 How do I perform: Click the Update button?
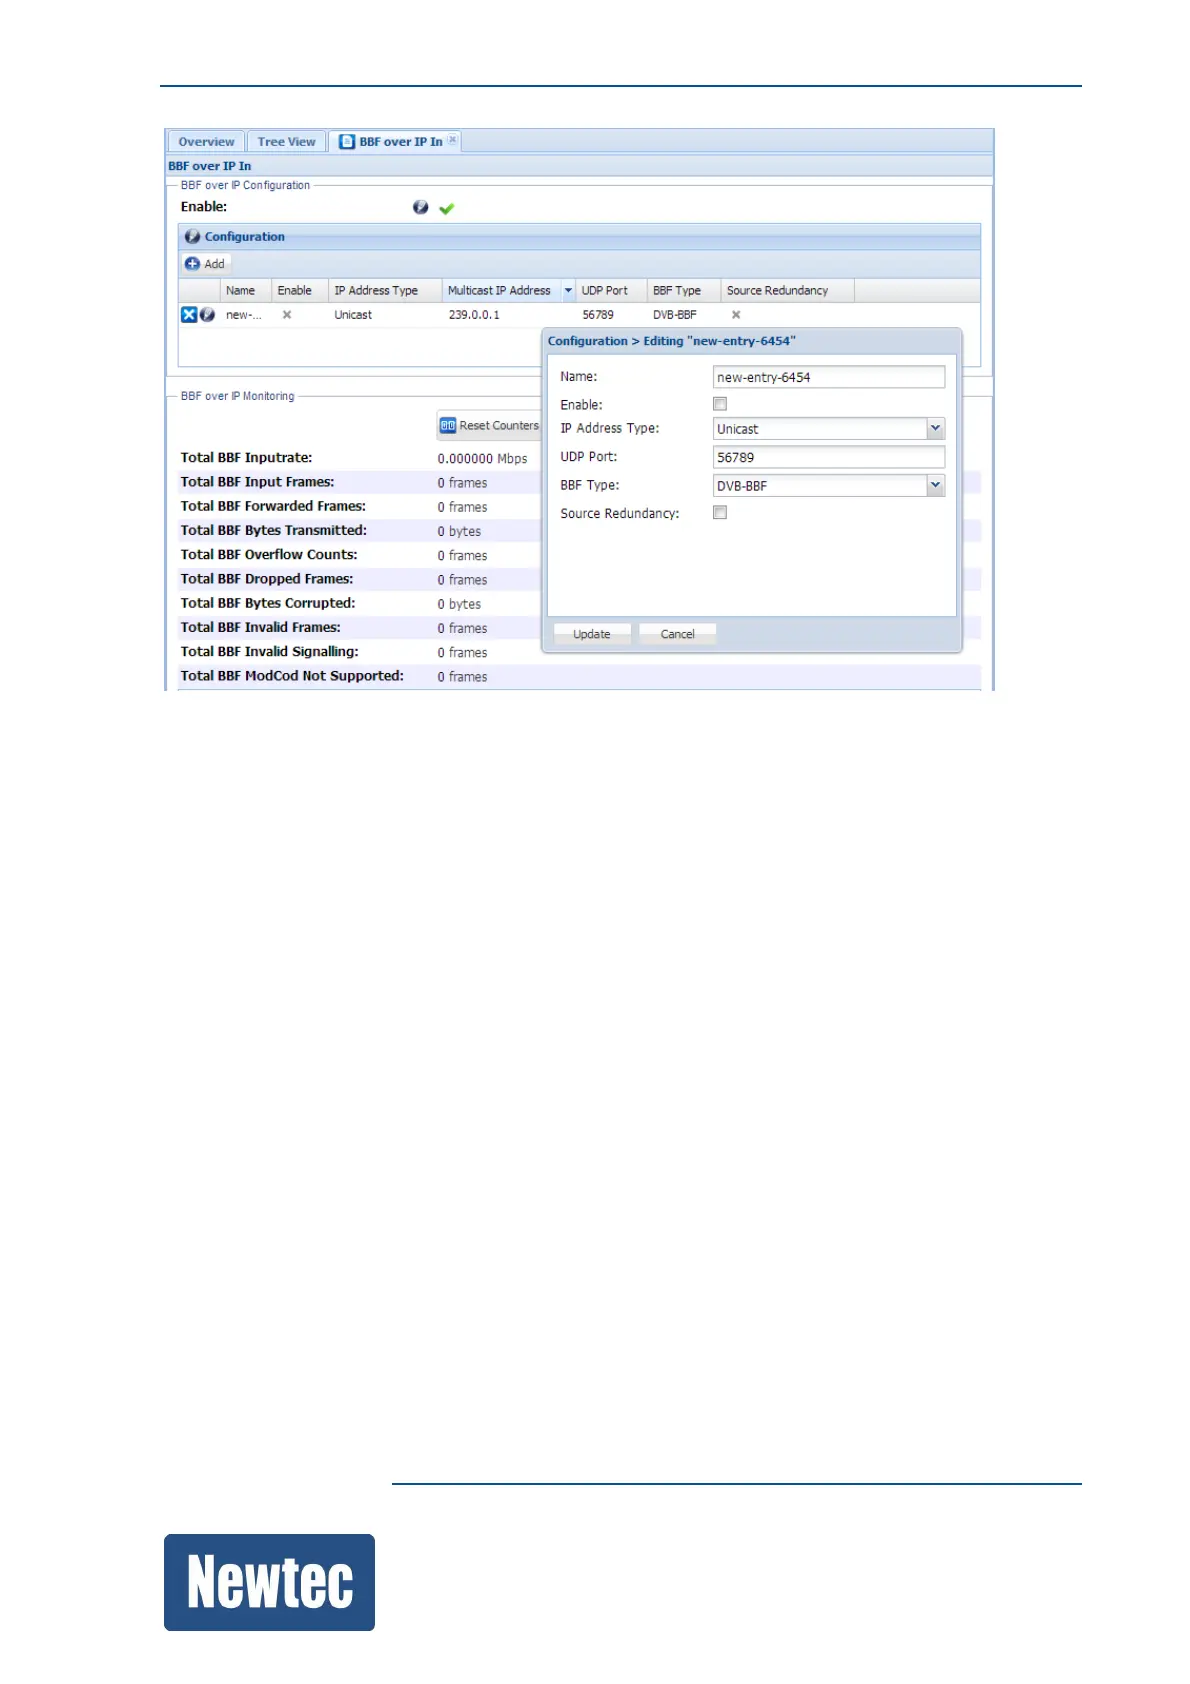[x=592, y=634]
